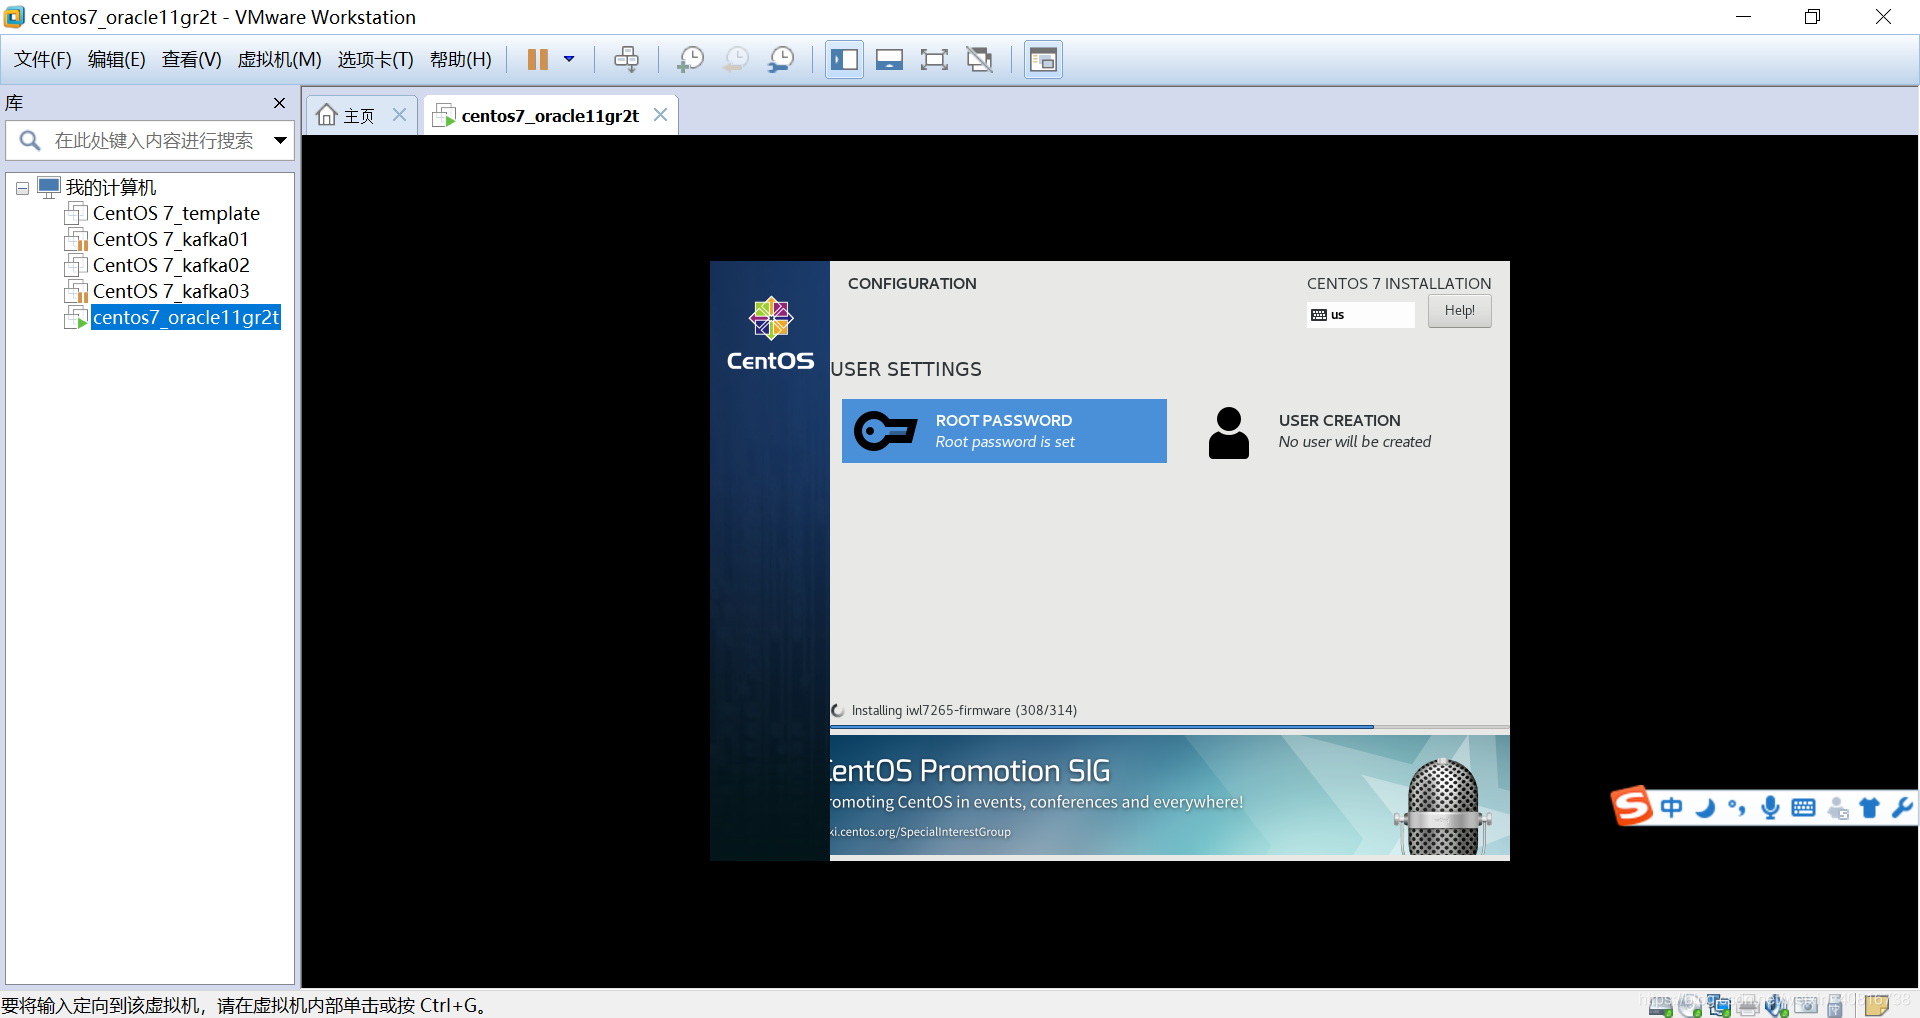This screenshot has height=1018, width=1920.
Task: Click the installation progress bar
Action: coord(1169,727)
